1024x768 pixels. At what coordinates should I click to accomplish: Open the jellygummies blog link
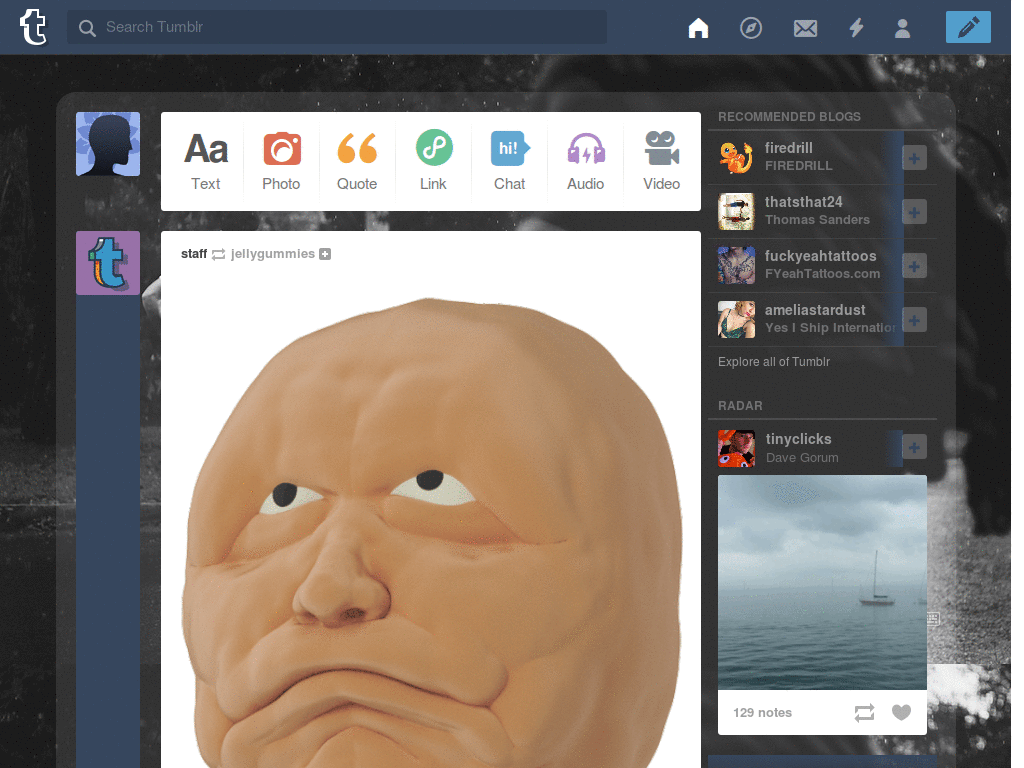click(x=272, y=254)
